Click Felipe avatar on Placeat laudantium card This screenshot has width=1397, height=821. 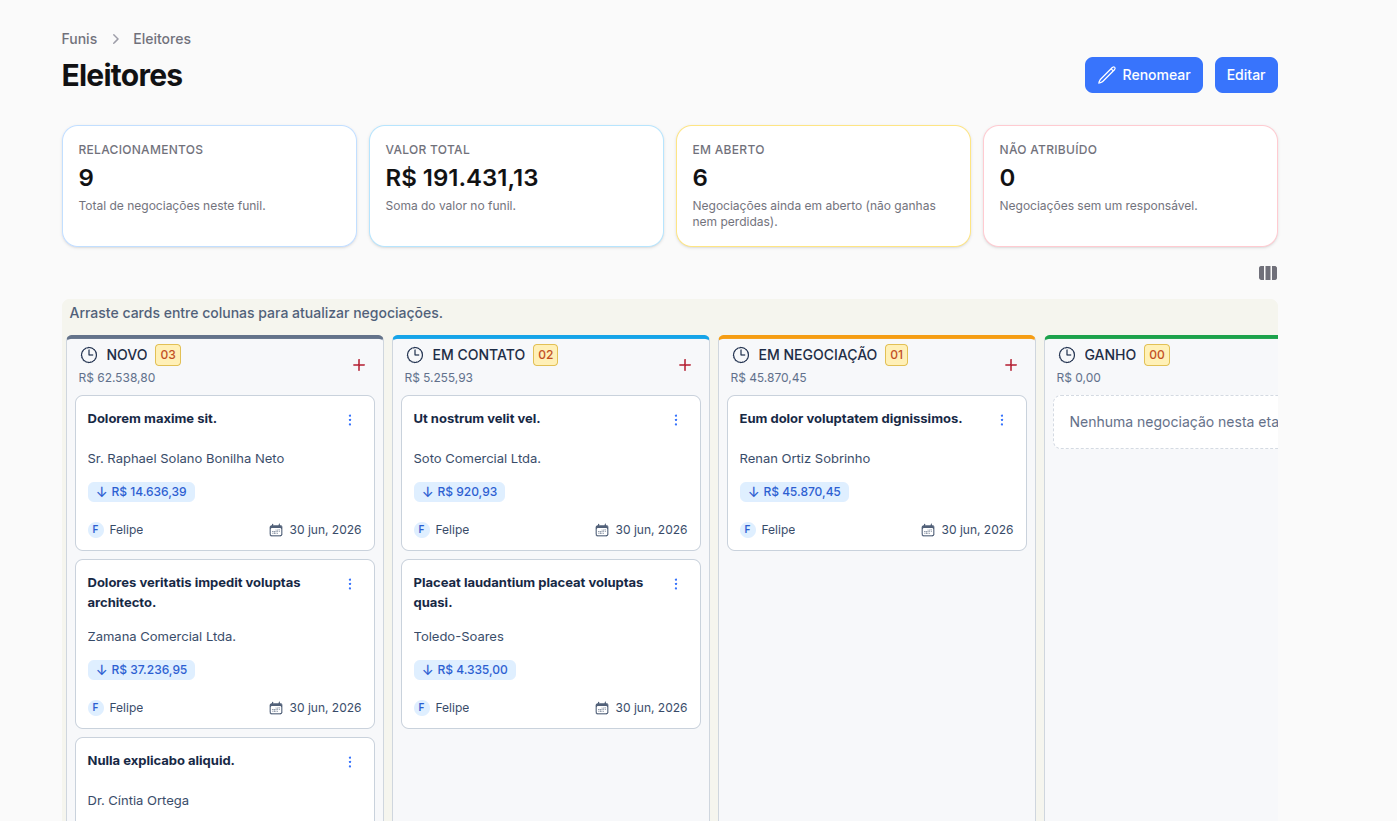point(422,708)
